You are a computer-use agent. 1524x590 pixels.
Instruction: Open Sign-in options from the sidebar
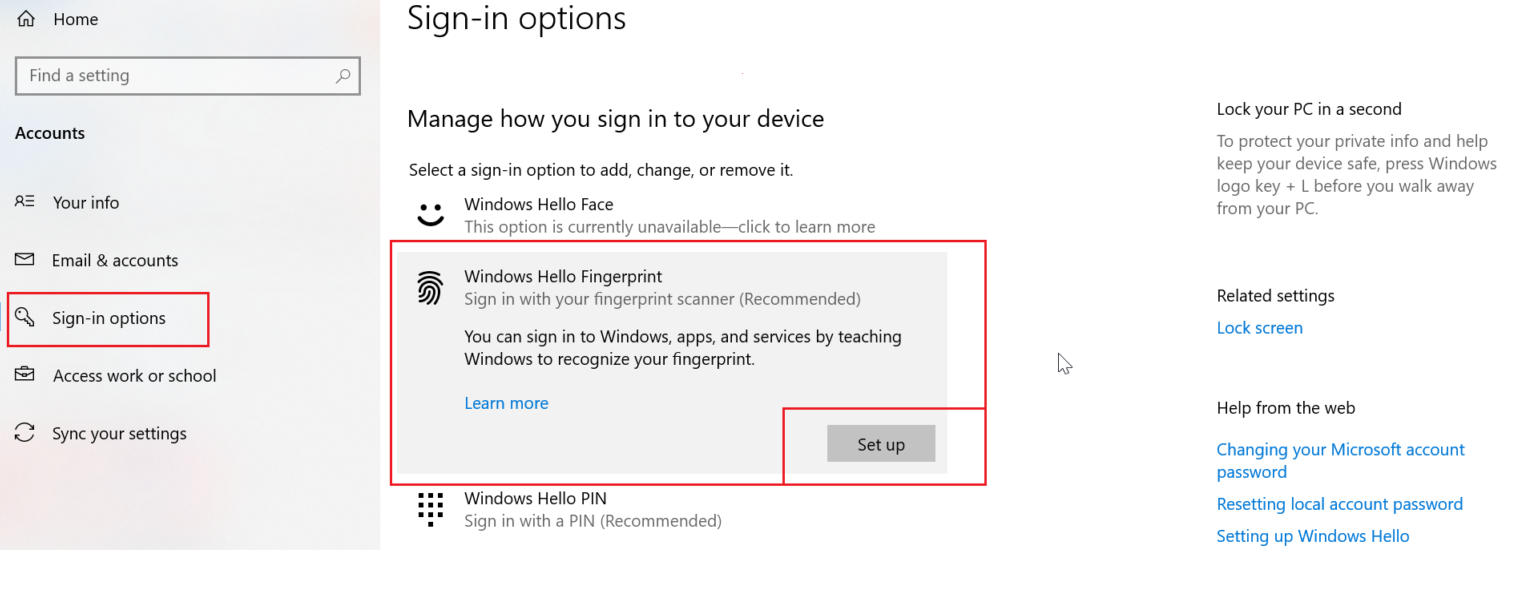108,317
